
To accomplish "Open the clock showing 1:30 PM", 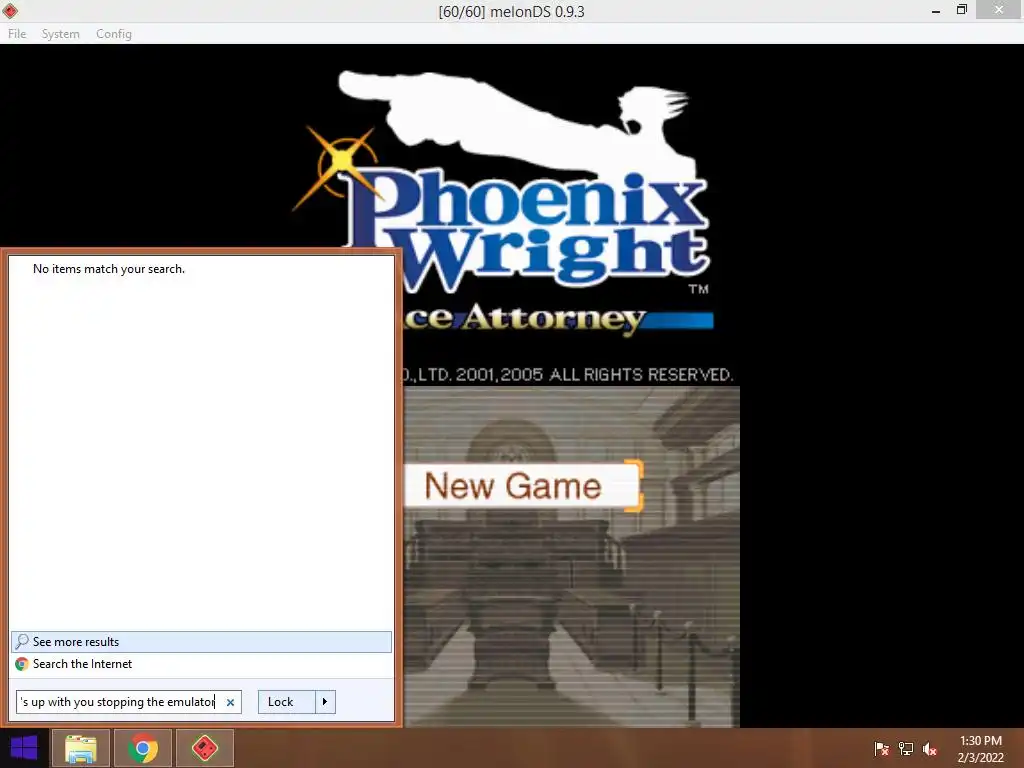I will pyautogui.click(x=980, y=749).
